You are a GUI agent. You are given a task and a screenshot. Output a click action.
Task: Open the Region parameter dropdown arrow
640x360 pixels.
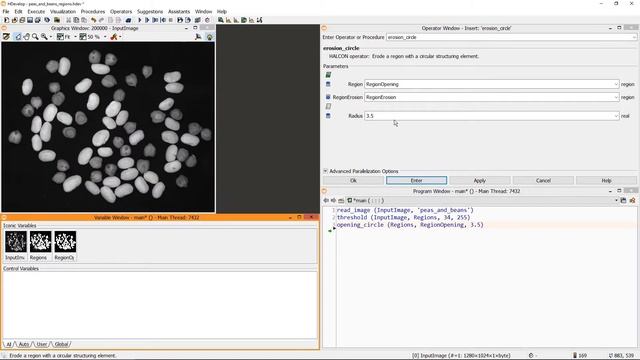click(616, 84)
